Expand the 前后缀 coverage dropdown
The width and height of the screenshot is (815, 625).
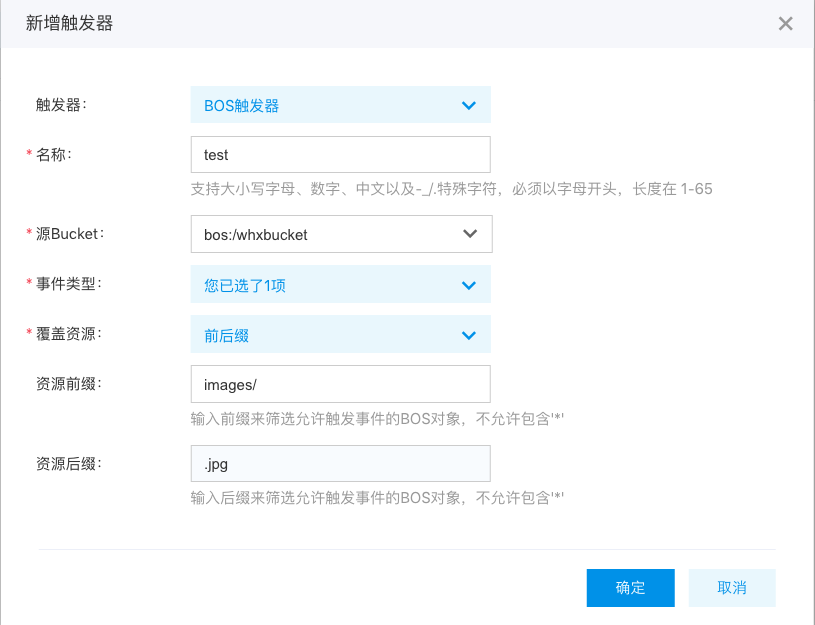340,334
